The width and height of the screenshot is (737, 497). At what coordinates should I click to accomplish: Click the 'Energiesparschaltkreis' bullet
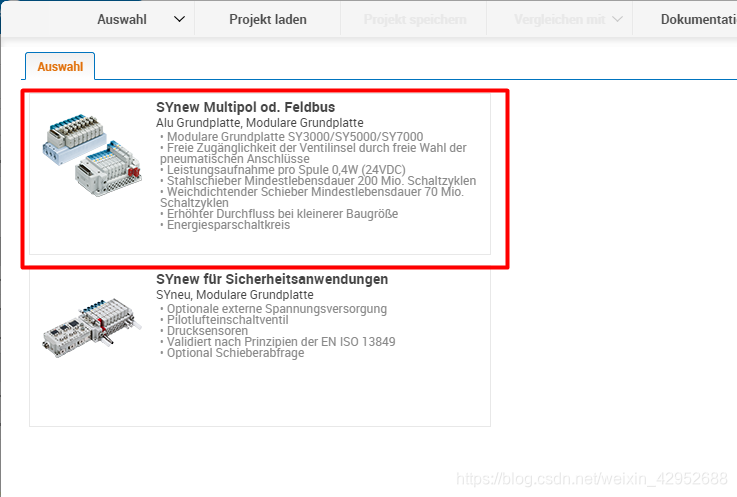228,225
